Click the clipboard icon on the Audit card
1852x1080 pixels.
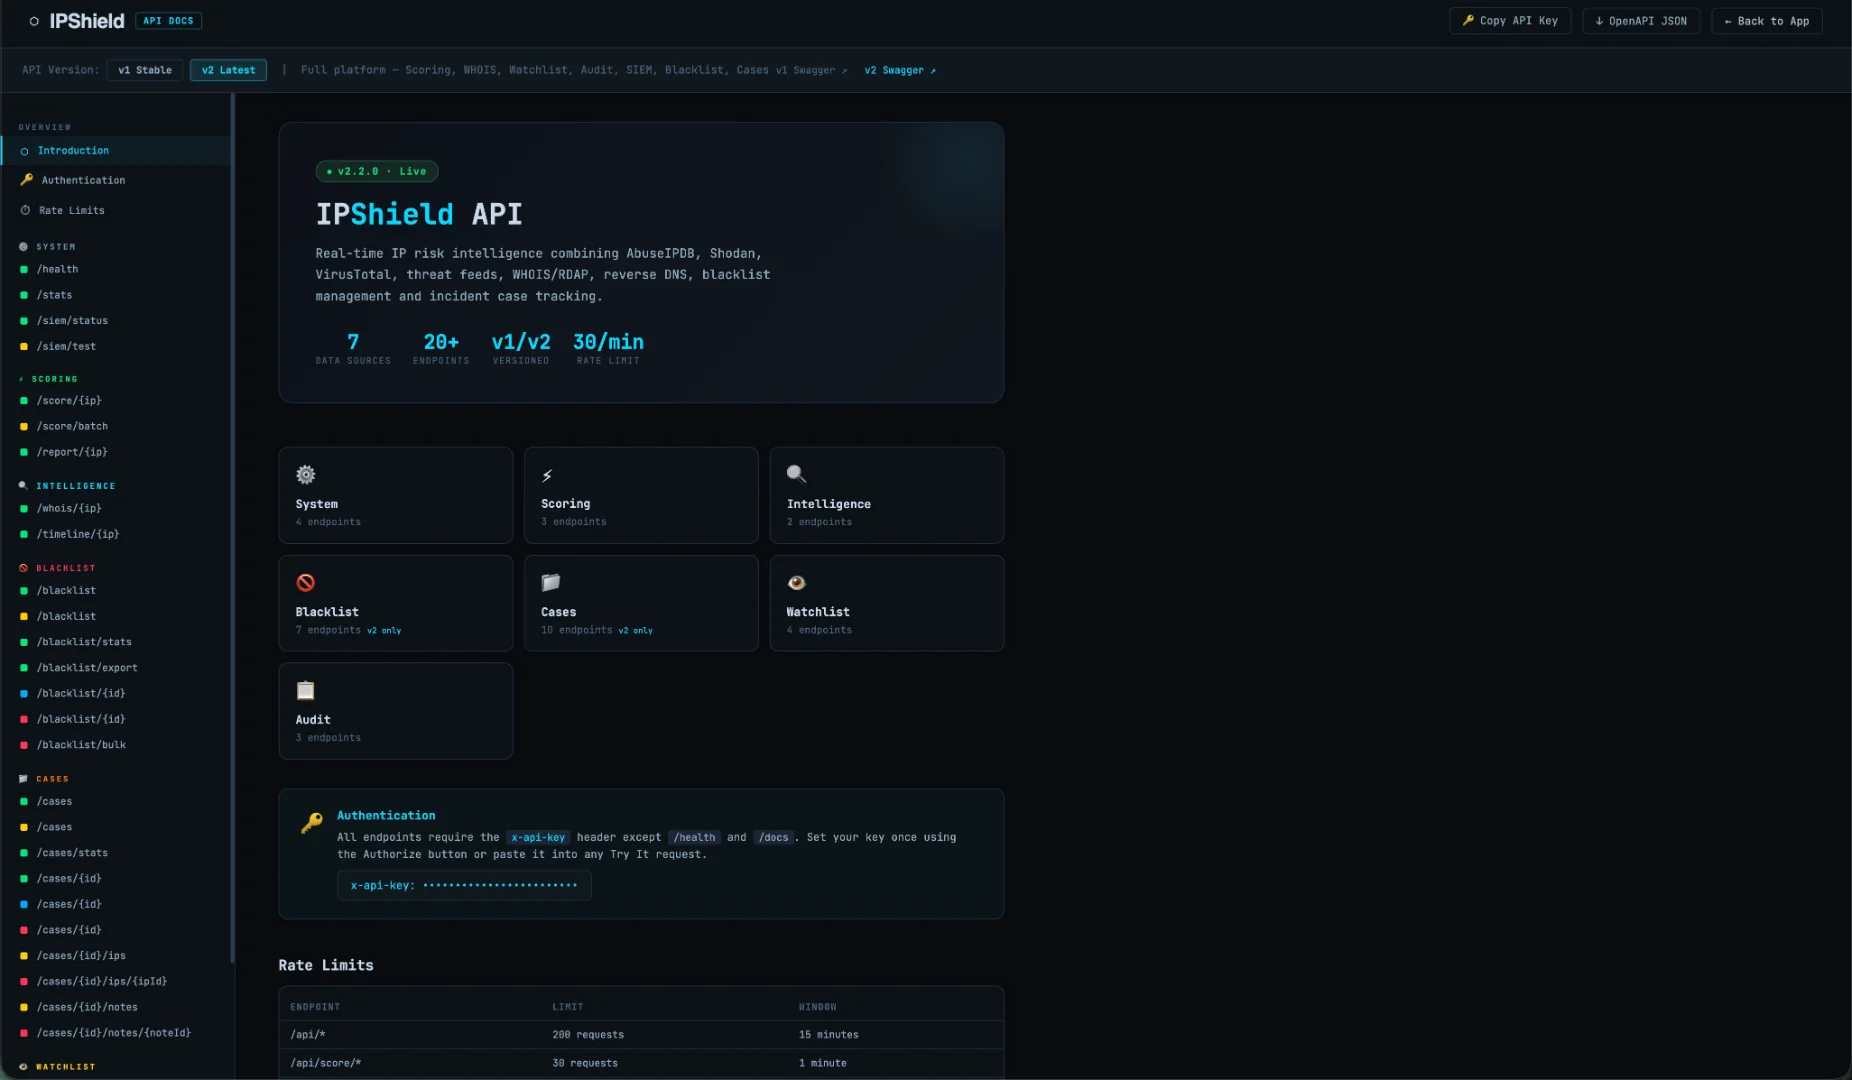[306, 690]
